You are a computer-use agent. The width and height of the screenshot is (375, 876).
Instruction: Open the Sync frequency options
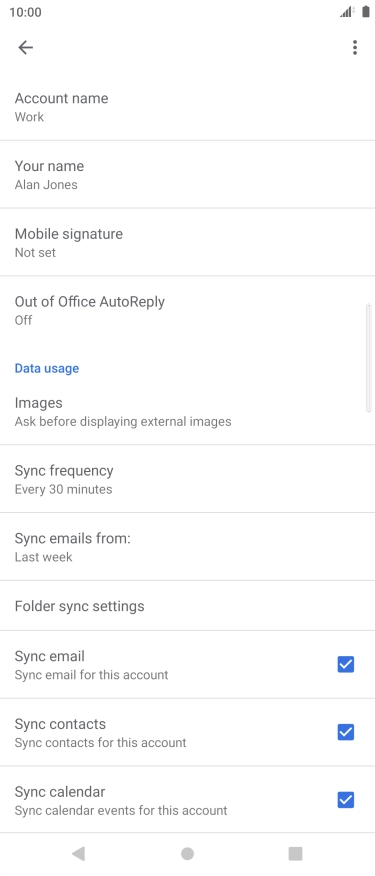click(x=187, y=479)
